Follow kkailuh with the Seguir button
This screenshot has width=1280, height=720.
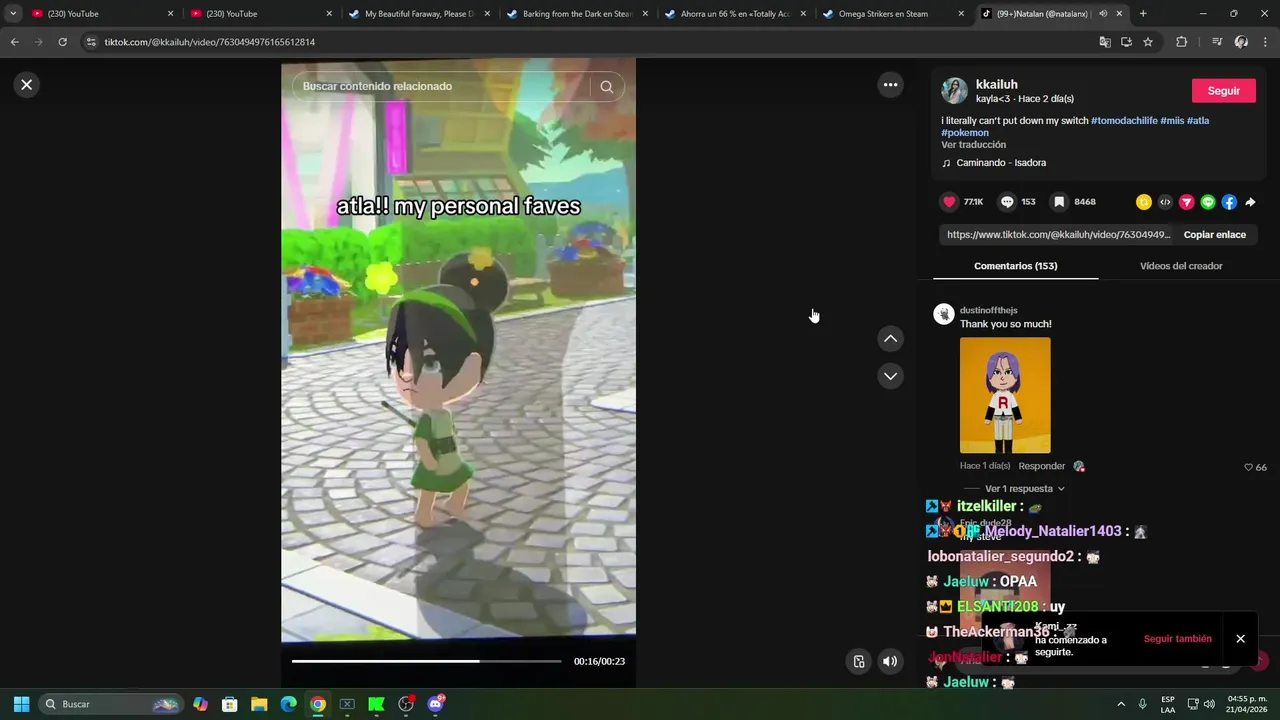coord(1223,91)
